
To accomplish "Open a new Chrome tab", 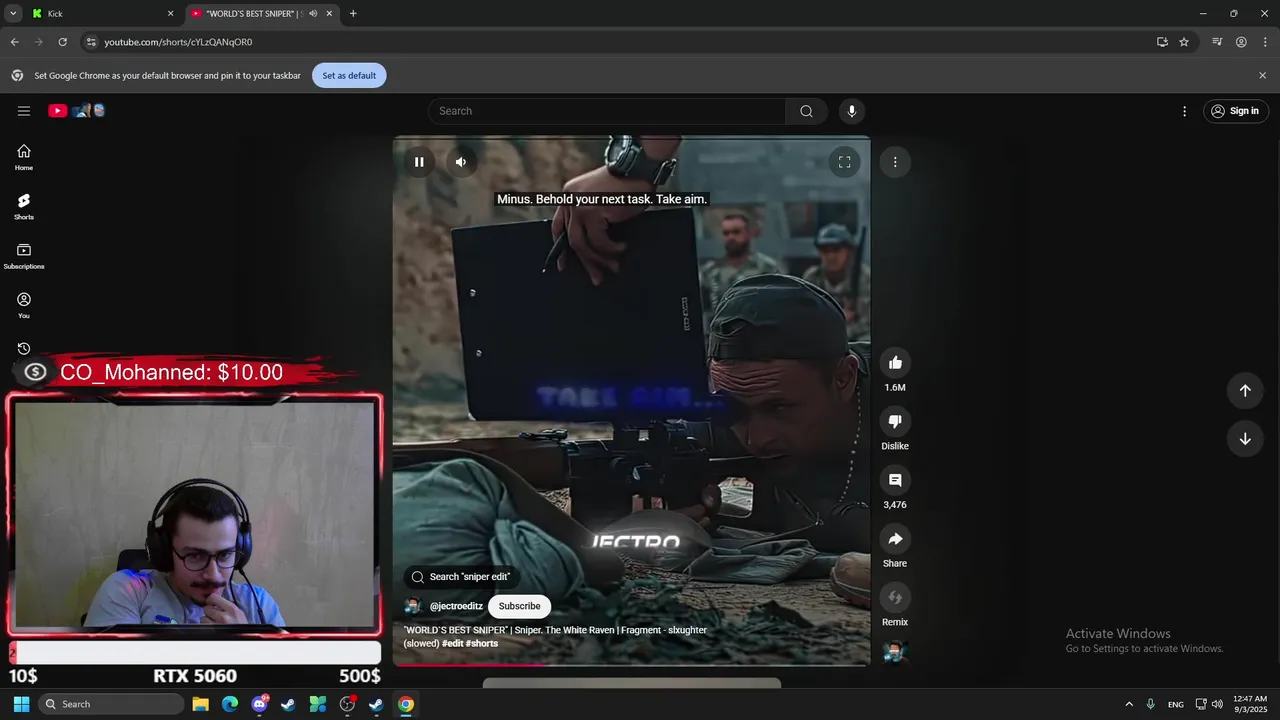I will pos(353,14).
